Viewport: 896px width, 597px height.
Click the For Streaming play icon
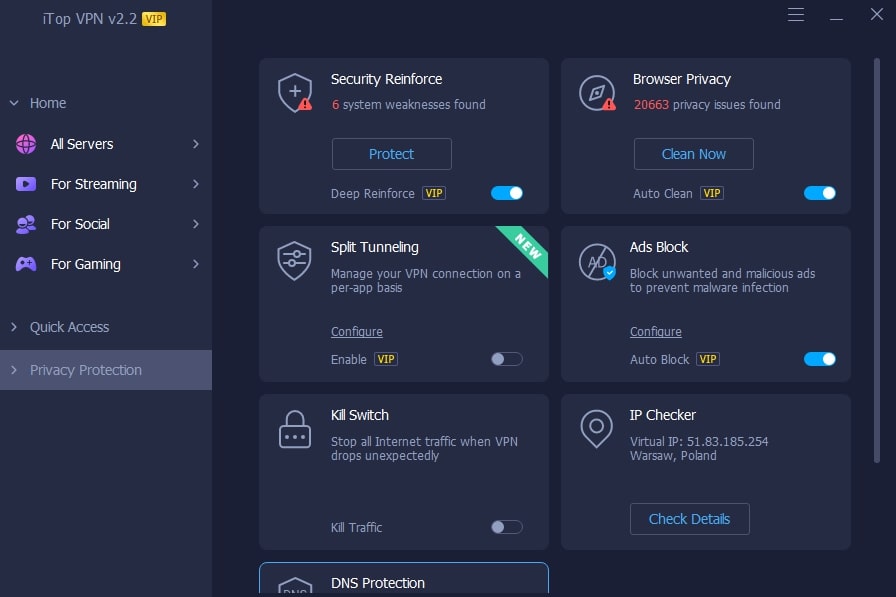[x=26, y=184]
